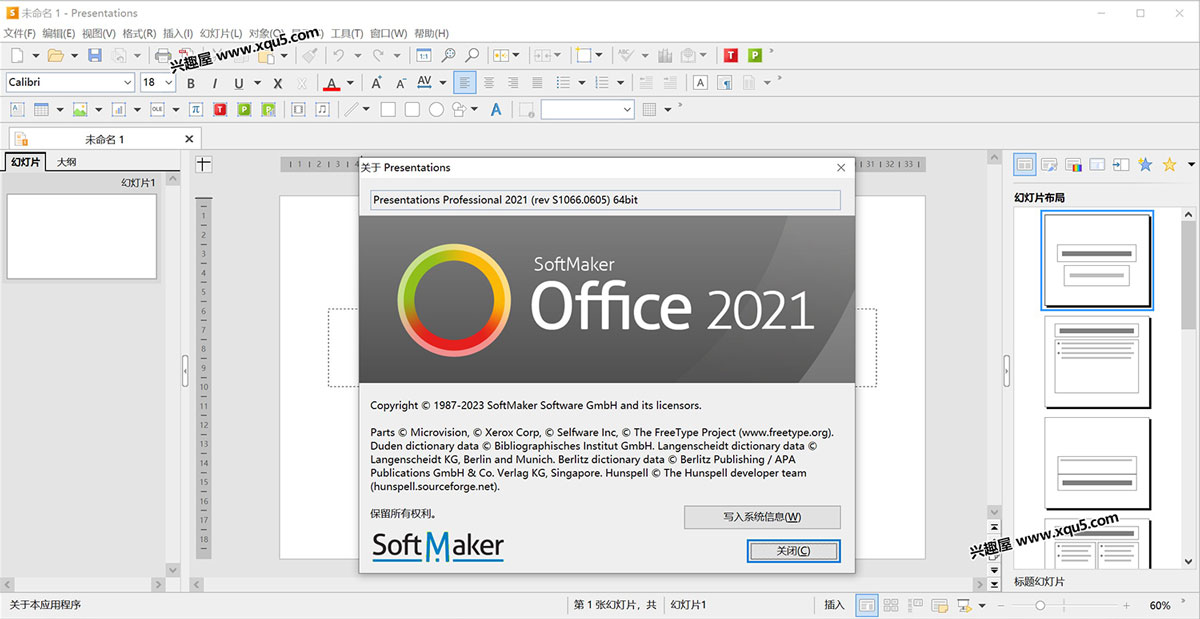Expand the line tool arrow
This screenshot has height=619, width=1200.
366,110
